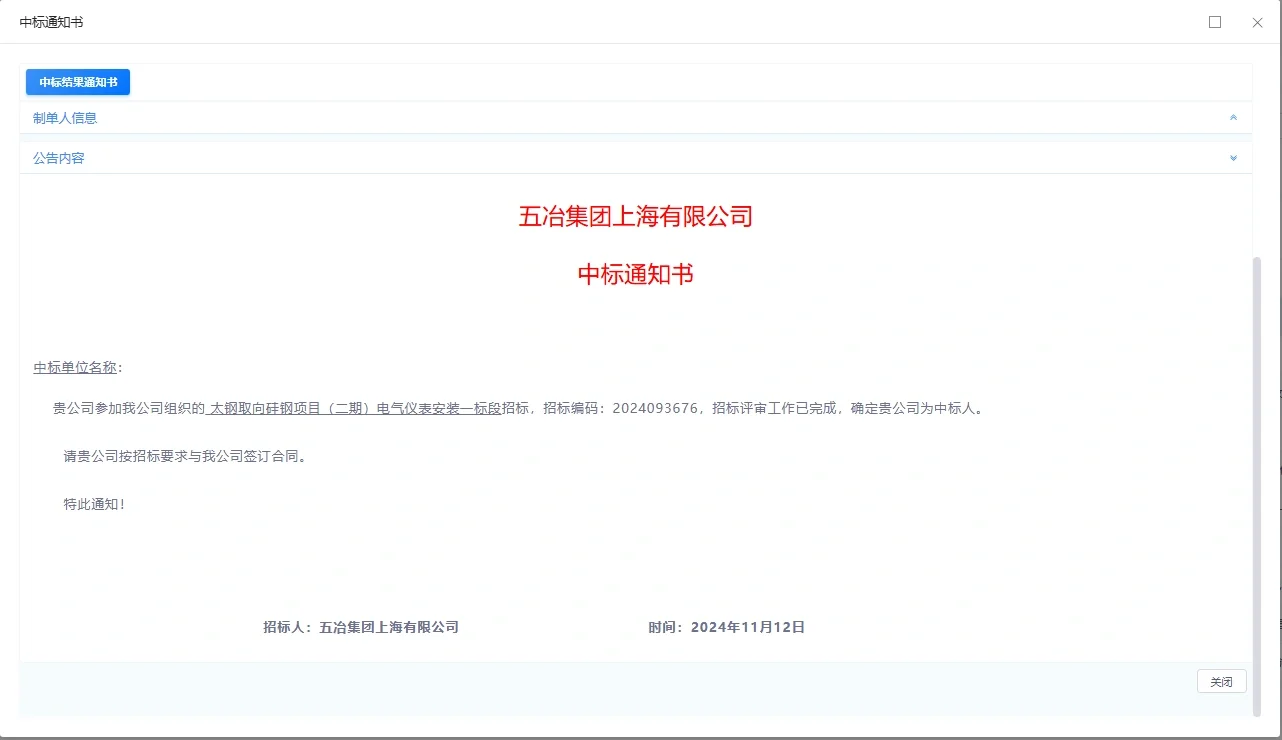Select the 公告内容 section header
The image size is (1282, 740).
pos(57,157)
